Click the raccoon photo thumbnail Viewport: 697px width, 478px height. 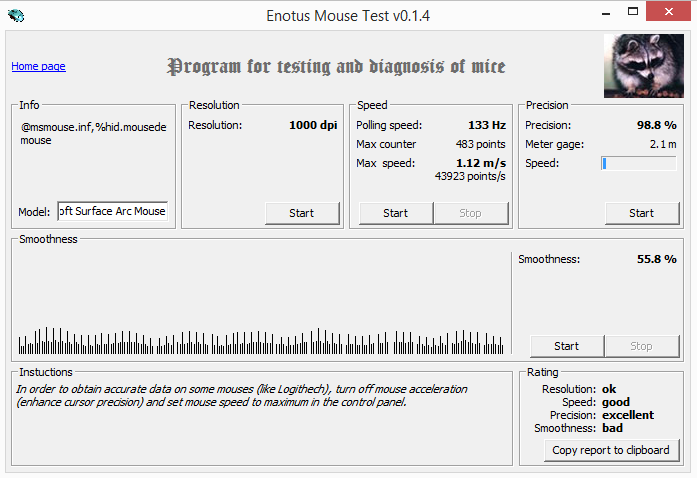[x=644, y=66]
